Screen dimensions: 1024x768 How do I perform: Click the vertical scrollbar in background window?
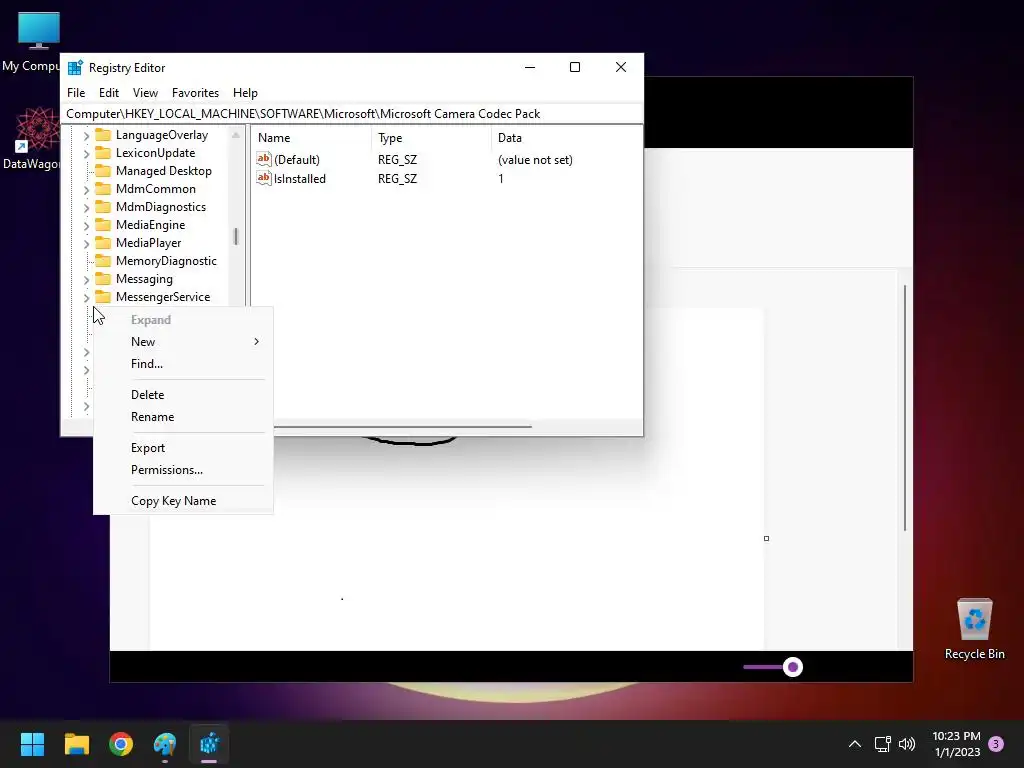coord(904,408)
